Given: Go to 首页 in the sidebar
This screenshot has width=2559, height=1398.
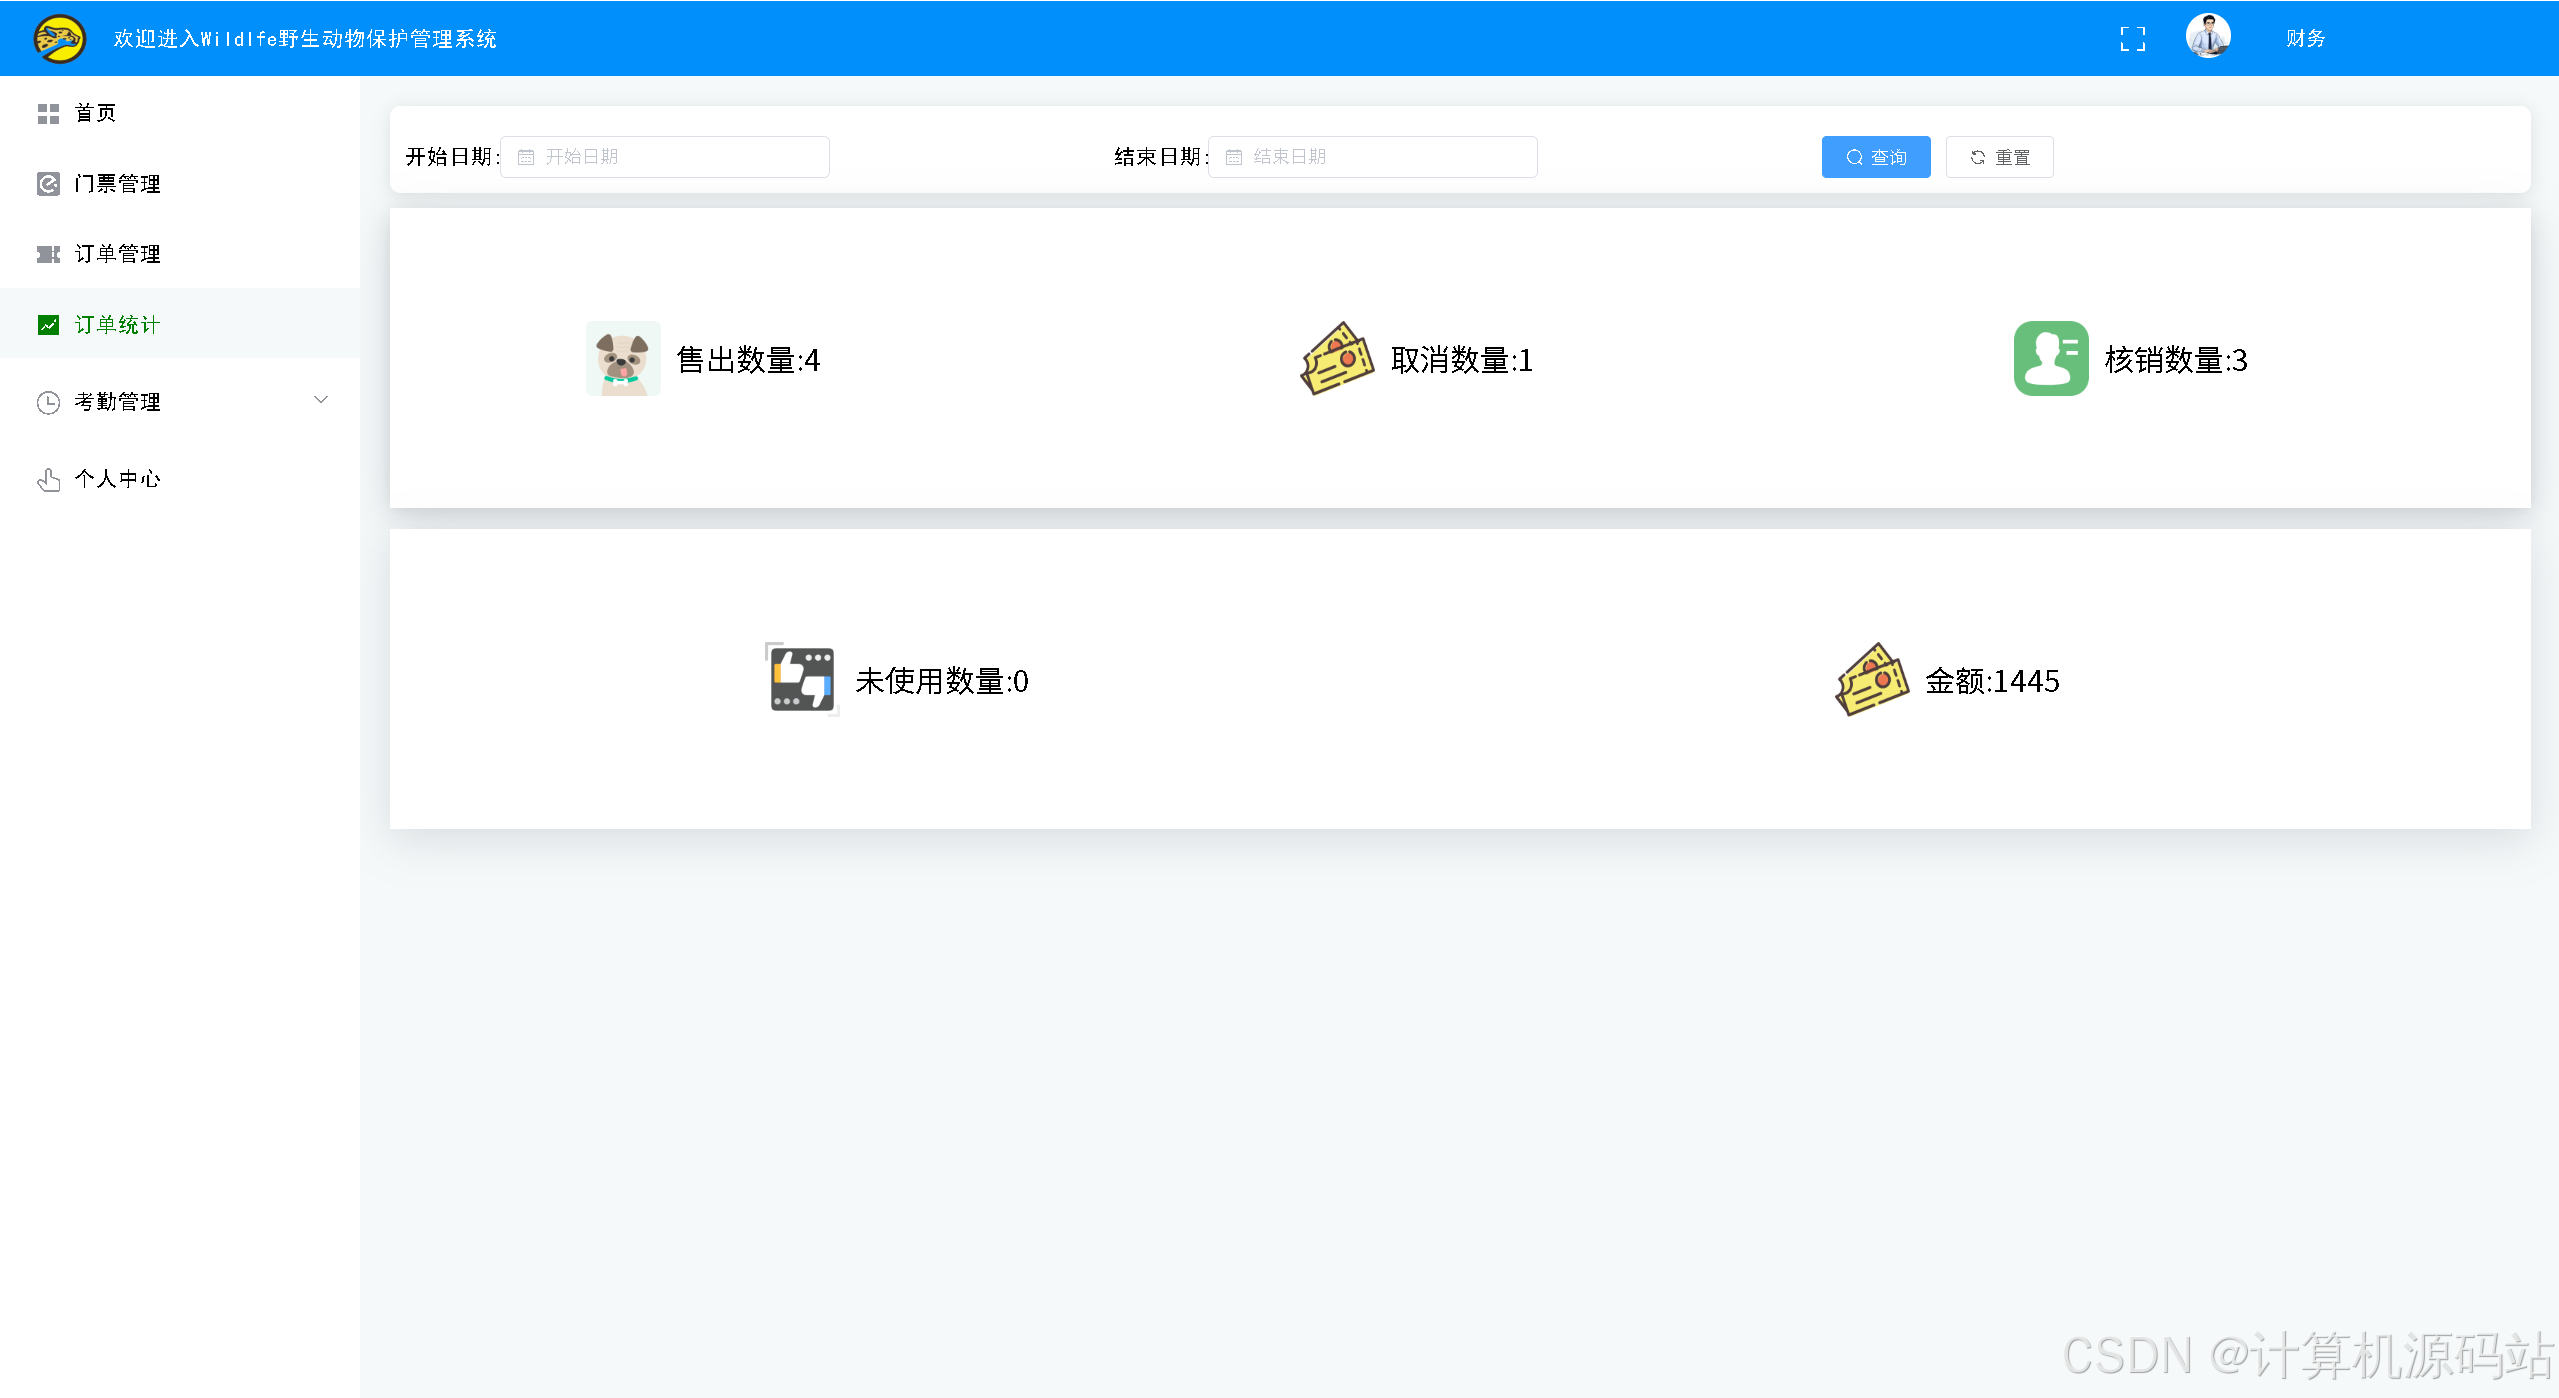Looking at the screenshot, I should pos(180,113).
